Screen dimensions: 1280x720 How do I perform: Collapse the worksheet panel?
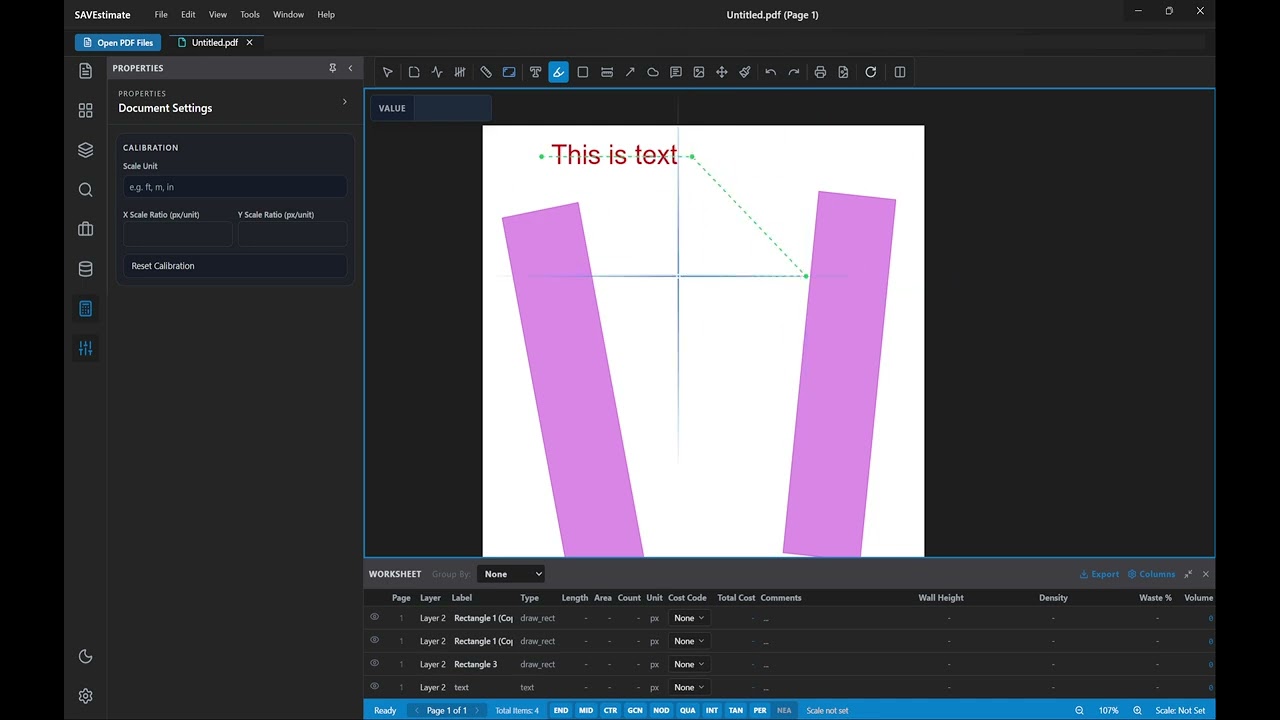tap(1188, 574)
